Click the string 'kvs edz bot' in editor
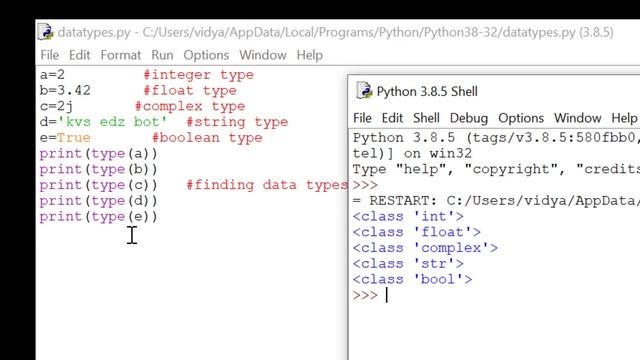Image resolution: width=640 pixels, height=360 pixels. (112, 122)
